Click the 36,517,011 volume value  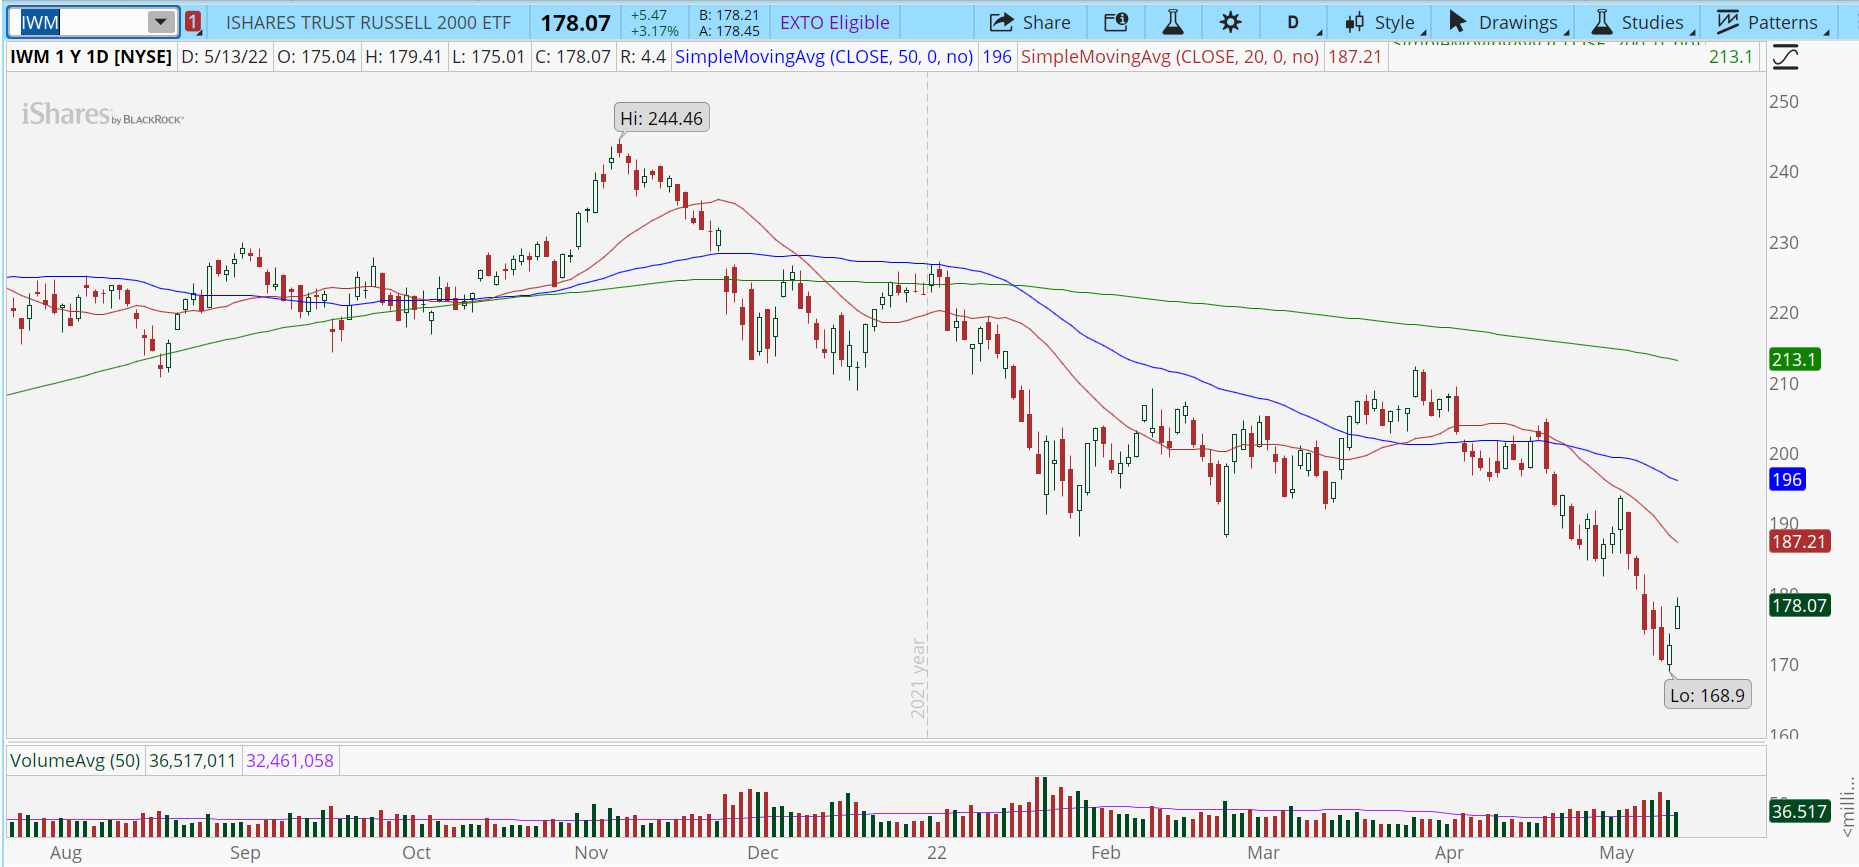point(193,761)
